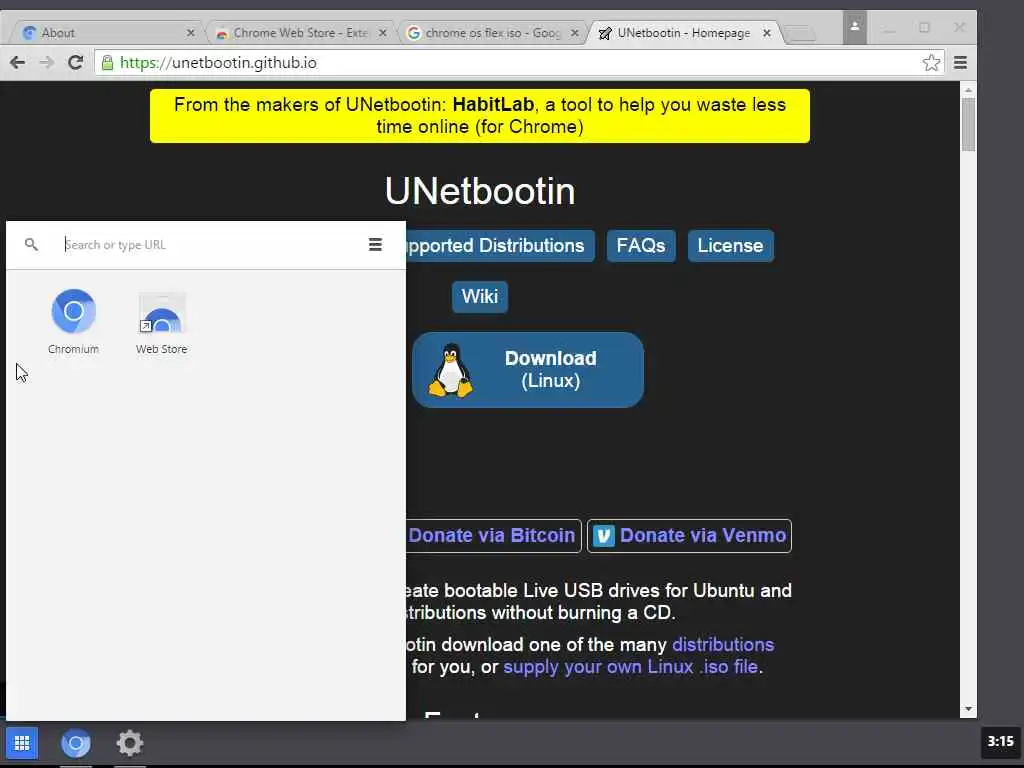Viewport: 1024px width, 768px height.
Task: Close the Chrome Web Store tab
Action: pos(383,33)
